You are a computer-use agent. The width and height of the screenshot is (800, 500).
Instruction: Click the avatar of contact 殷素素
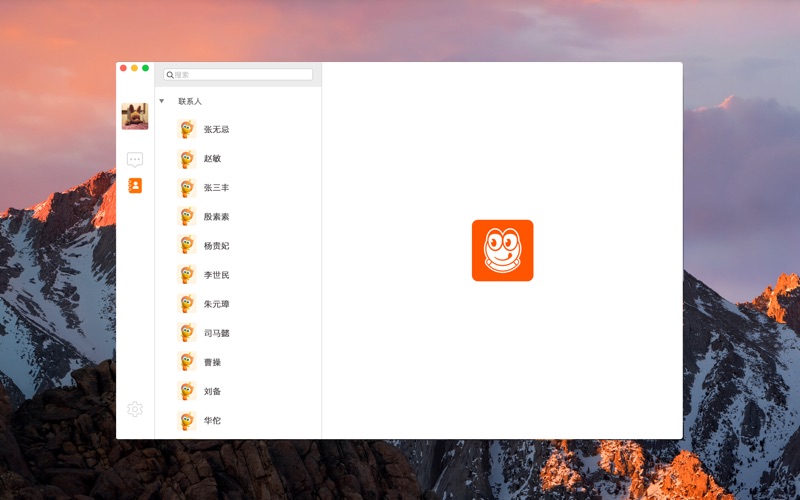click(187, 217)
